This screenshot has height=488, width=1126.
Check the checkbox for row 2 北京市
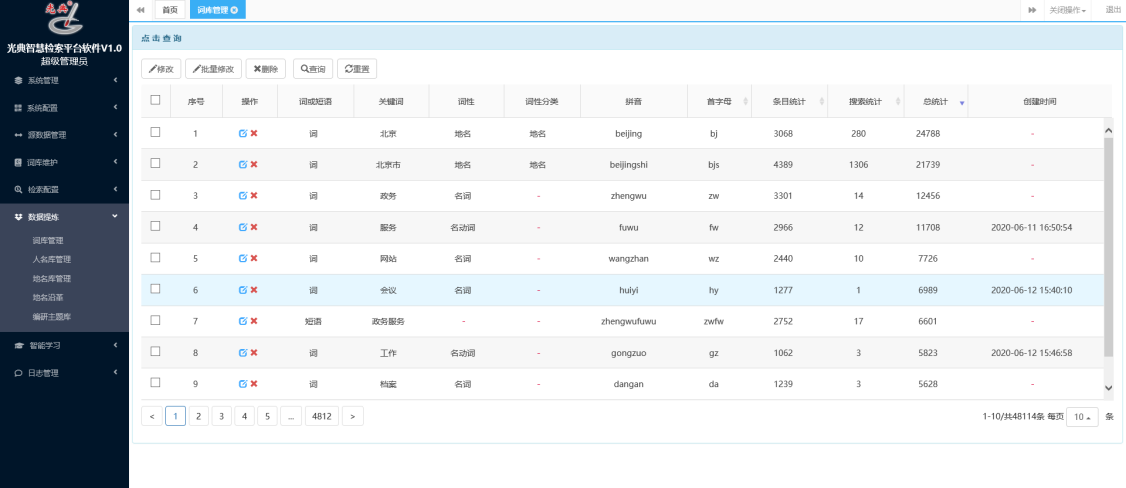click(155, 163)
